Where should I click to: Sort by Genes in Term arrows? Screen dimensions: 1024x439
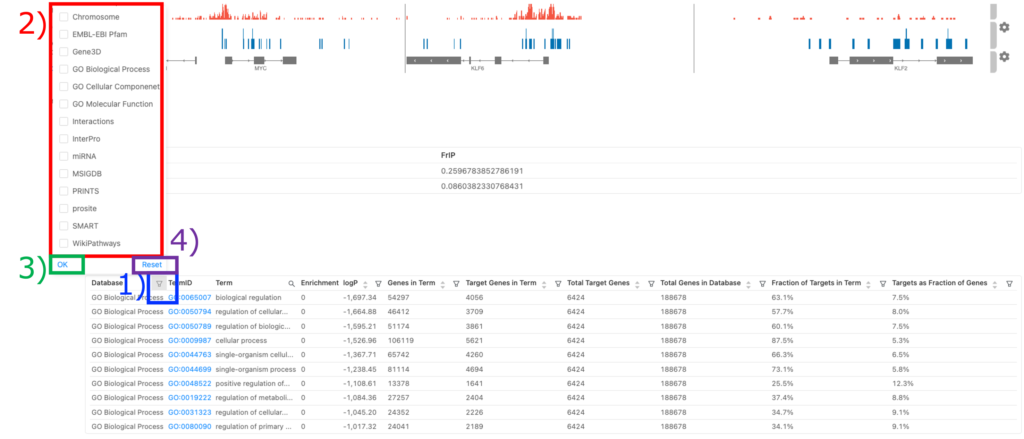coord(443,284)
